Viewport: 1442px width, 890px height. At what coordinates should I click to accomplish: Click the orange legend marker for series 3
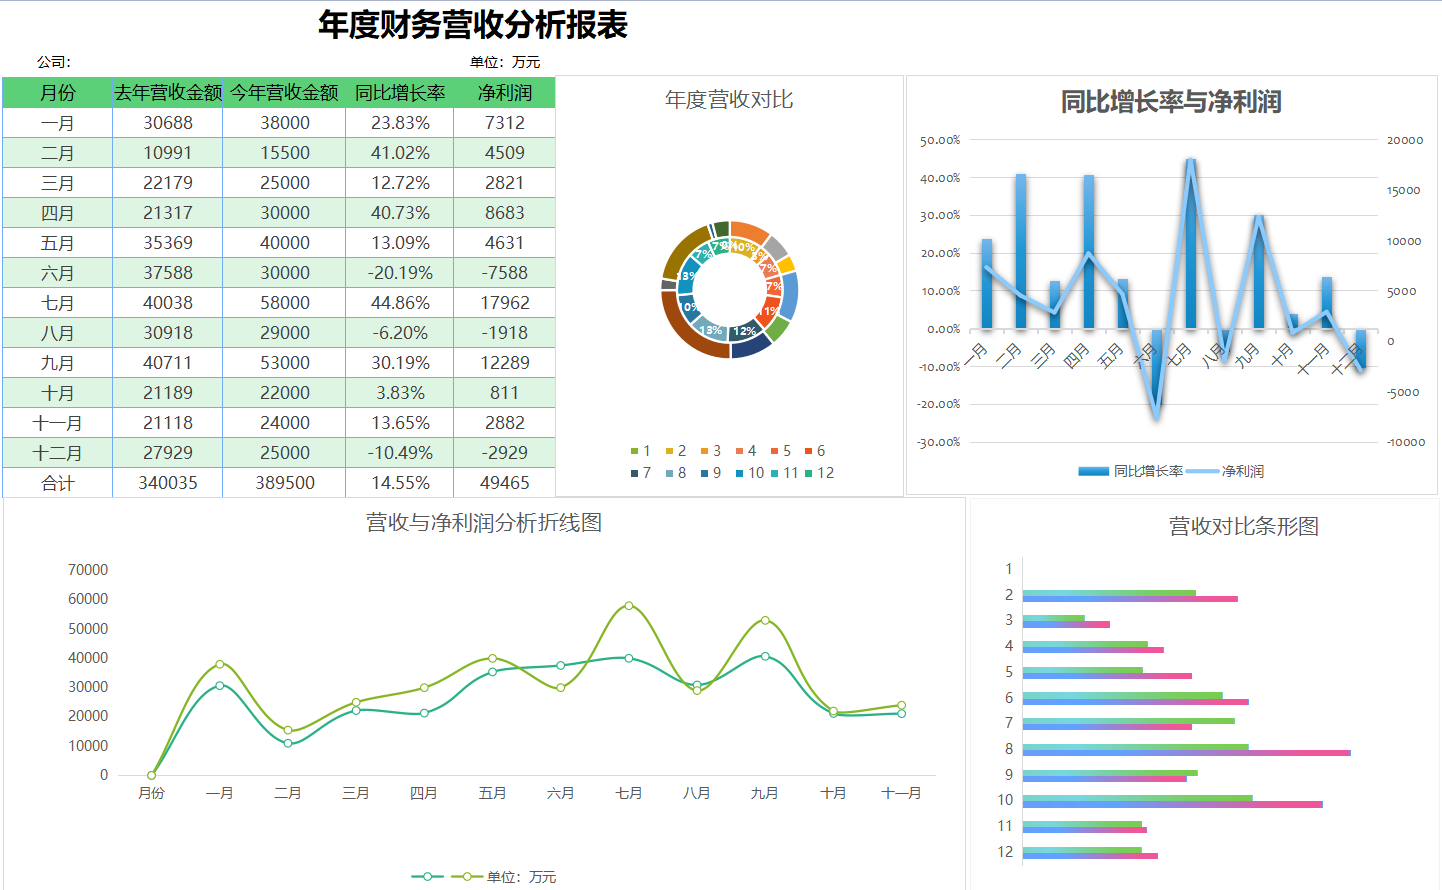704,450
